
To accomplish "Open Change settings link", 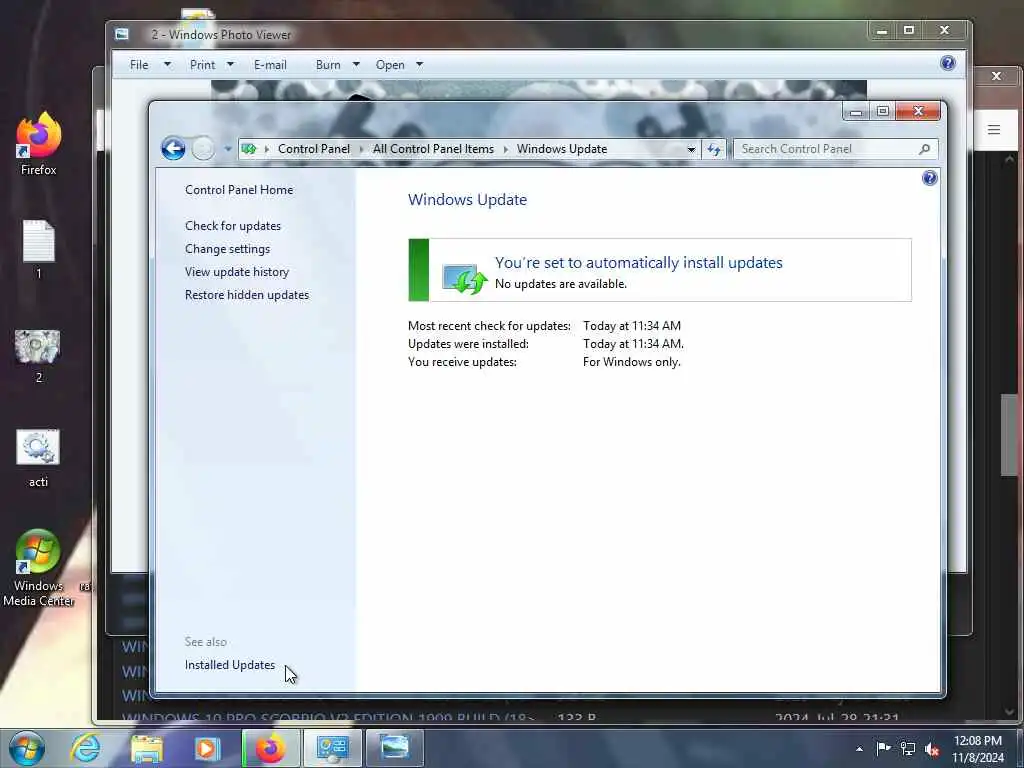I will tap(227, 249).
